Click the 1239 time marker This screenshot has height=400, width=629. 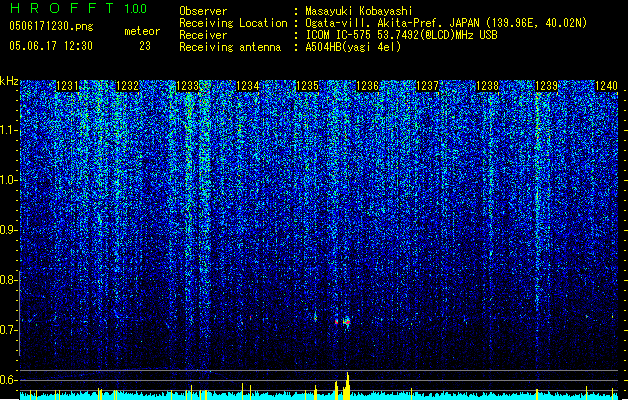547,86
